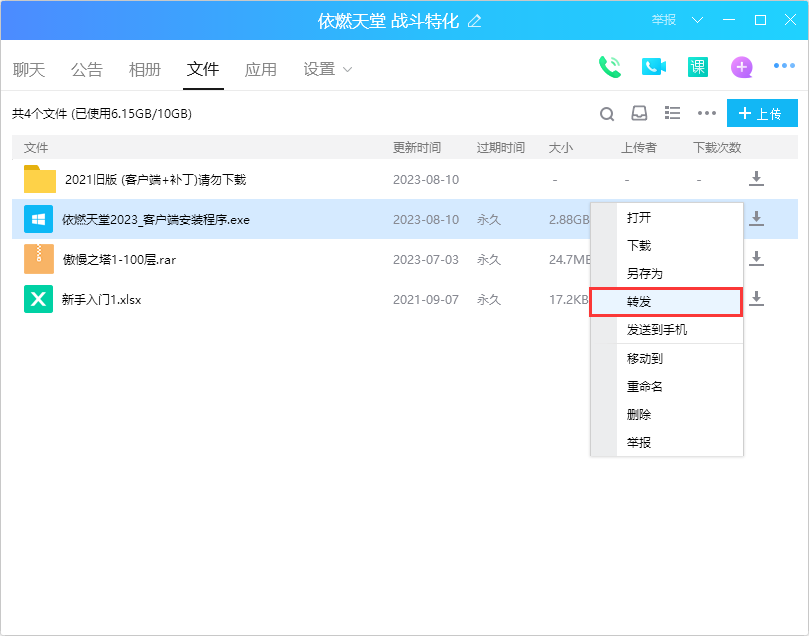This screenshot has height=636, width=809.
Task: Open the classroom (课) icon
Action: coord(697,67)
